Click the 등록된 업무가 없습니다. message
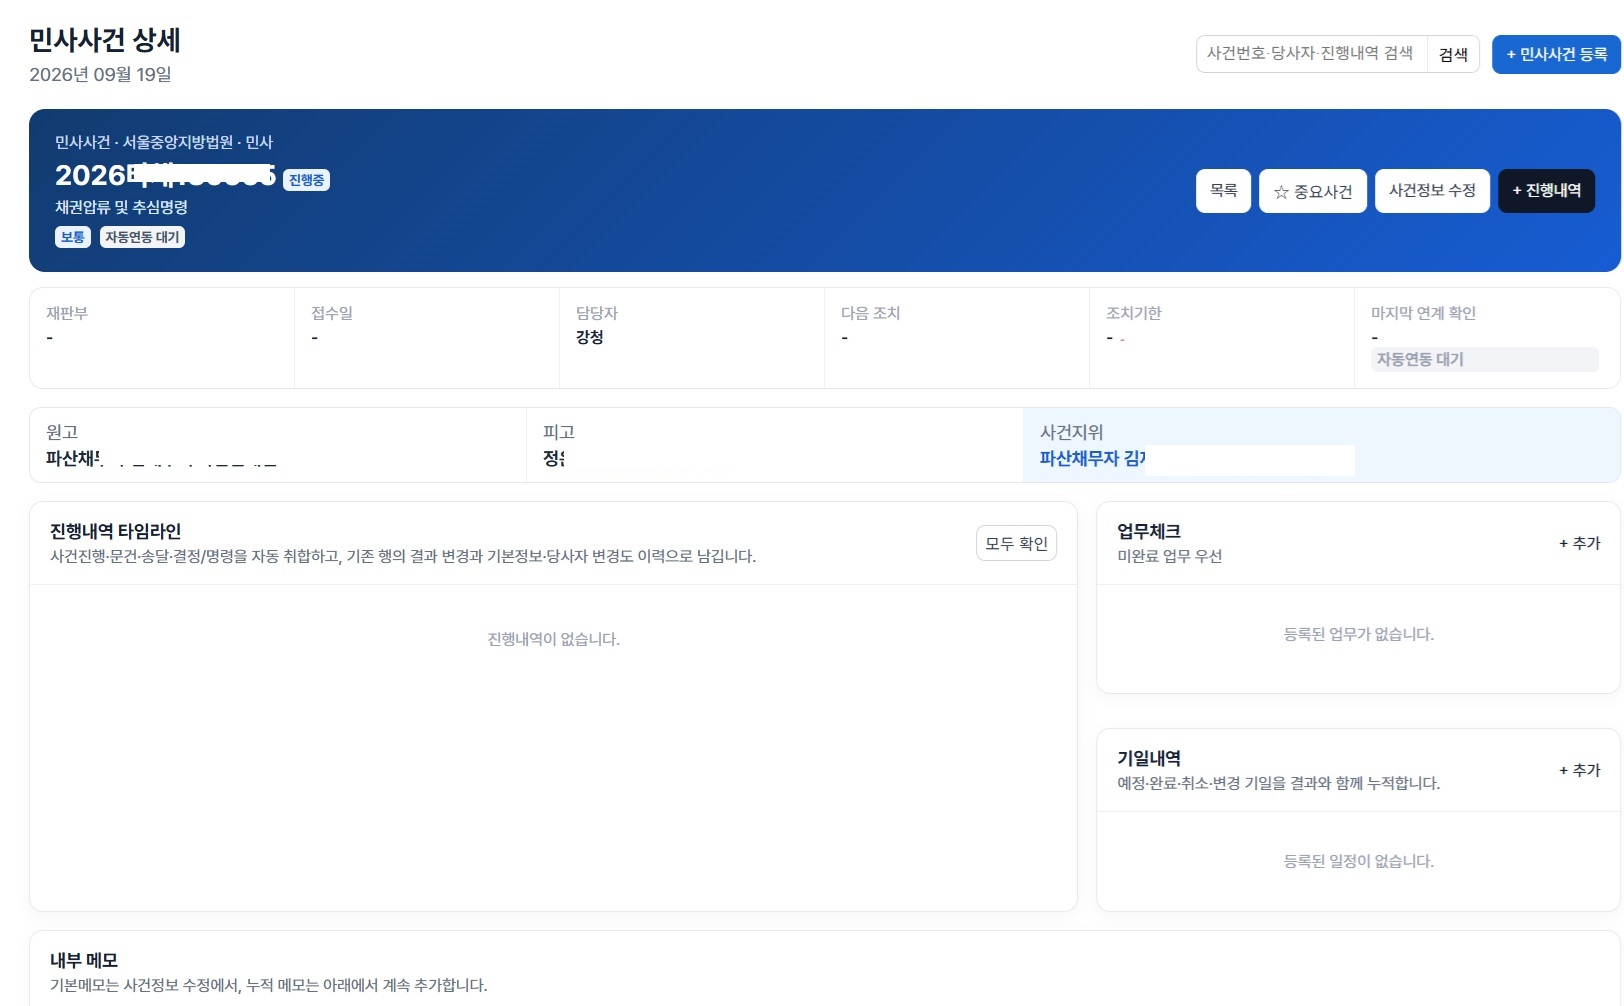 [x=1359, y=634]
